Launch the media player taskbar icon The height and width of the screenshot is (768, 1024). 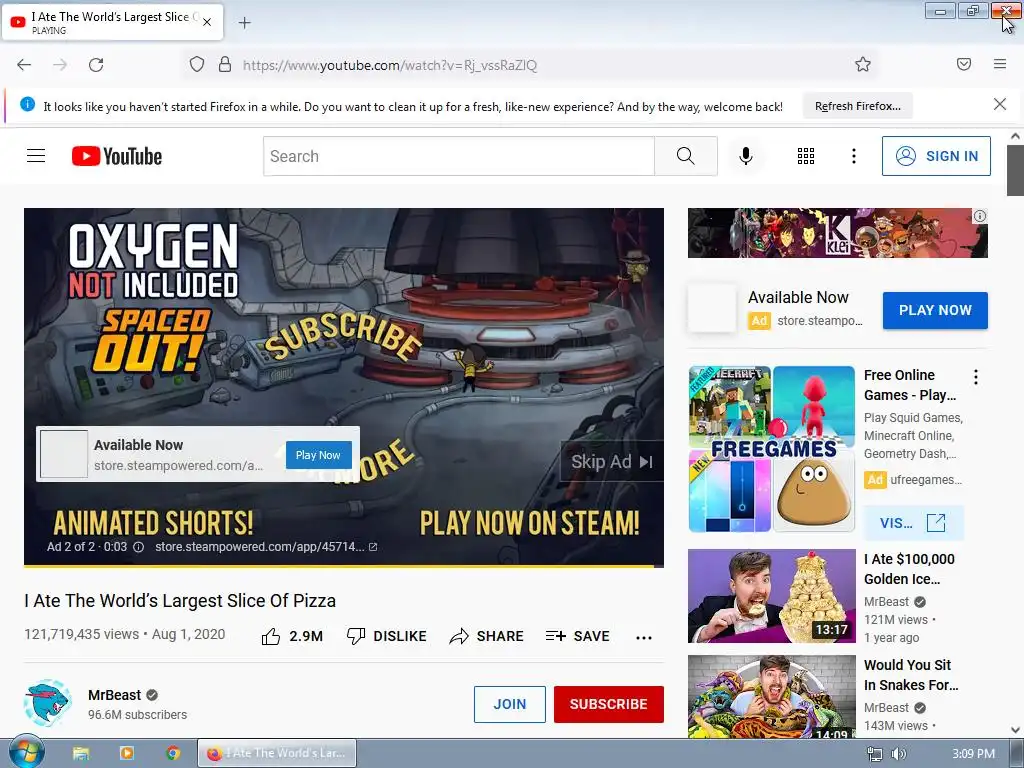pyautogui.click(x=127, y=754)
